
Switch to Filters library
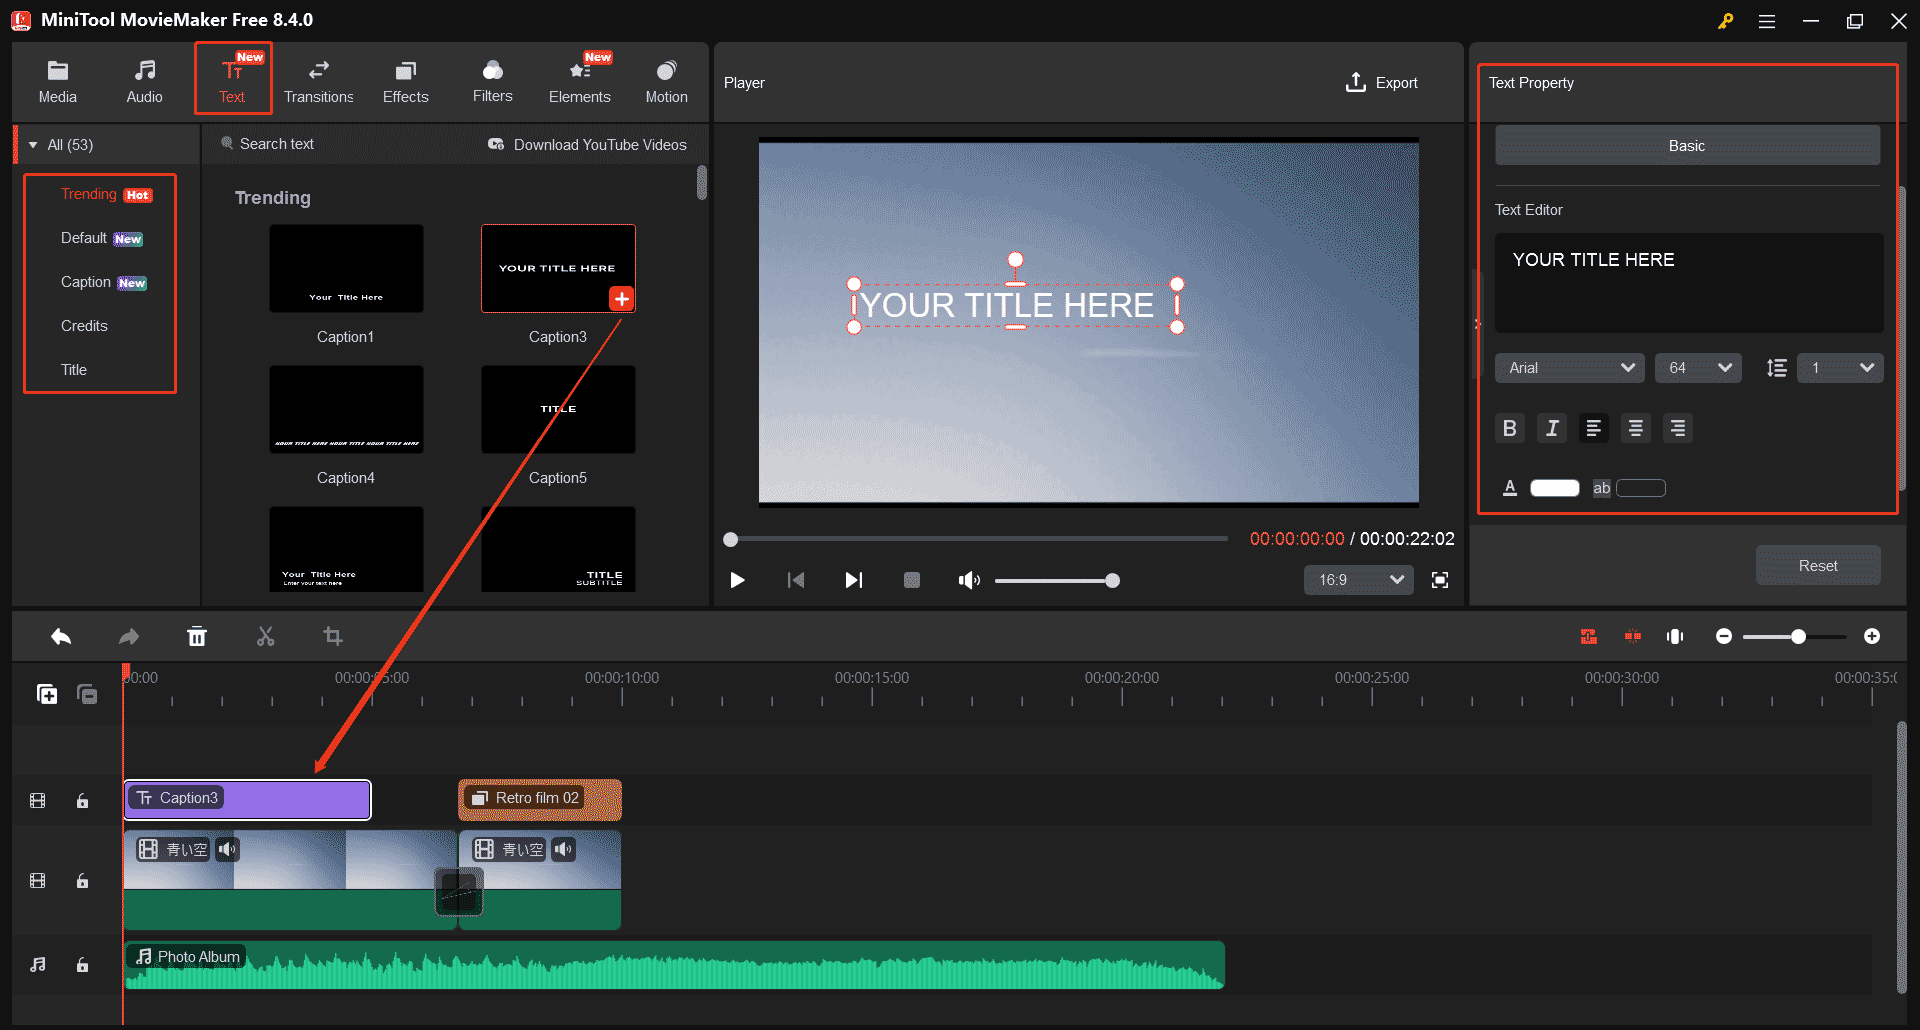(492, 80)
